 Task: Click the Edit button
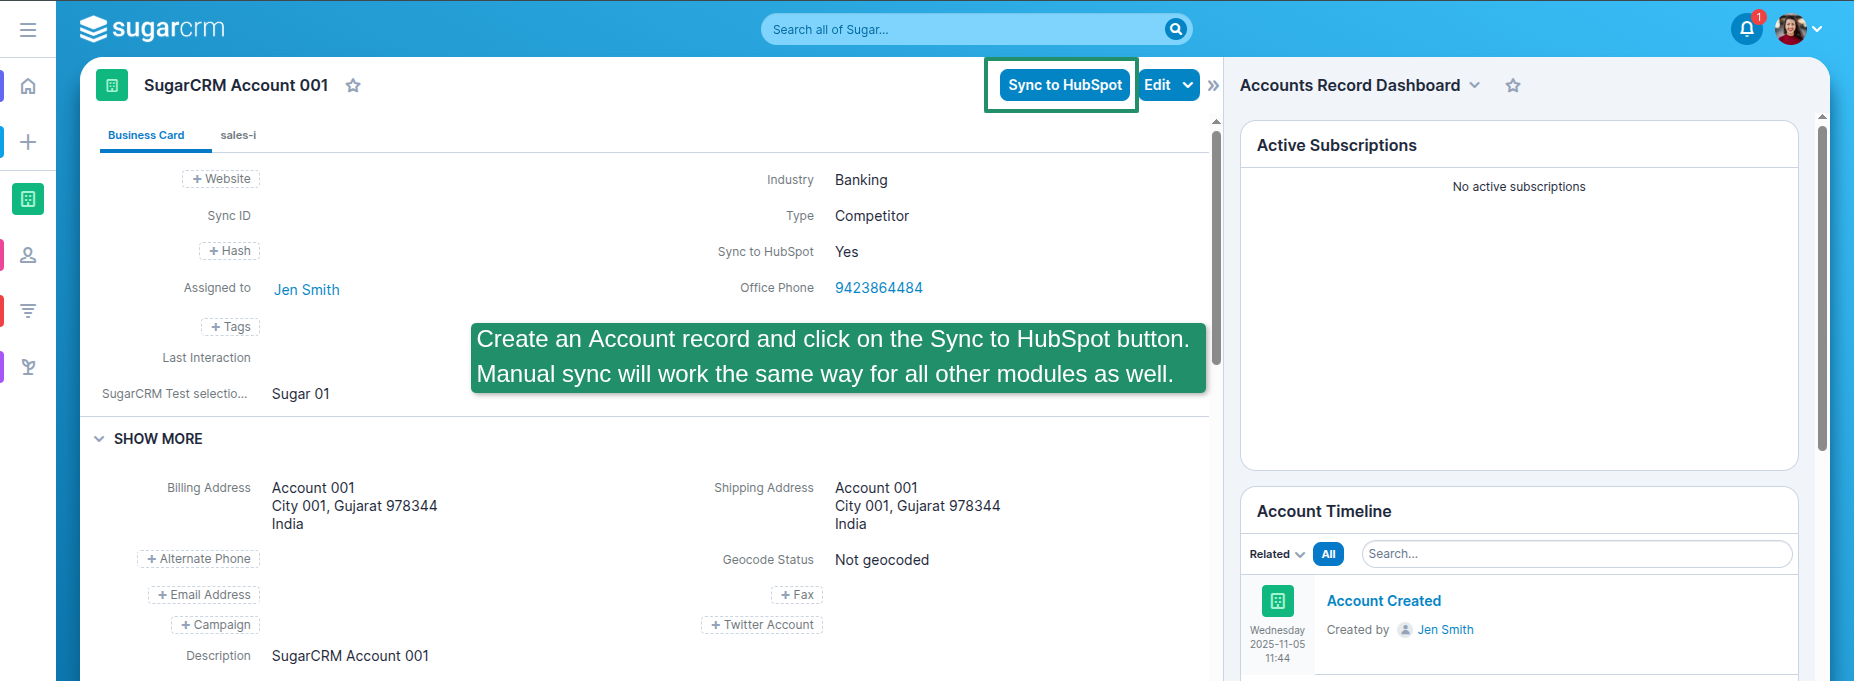point(1157,85)
